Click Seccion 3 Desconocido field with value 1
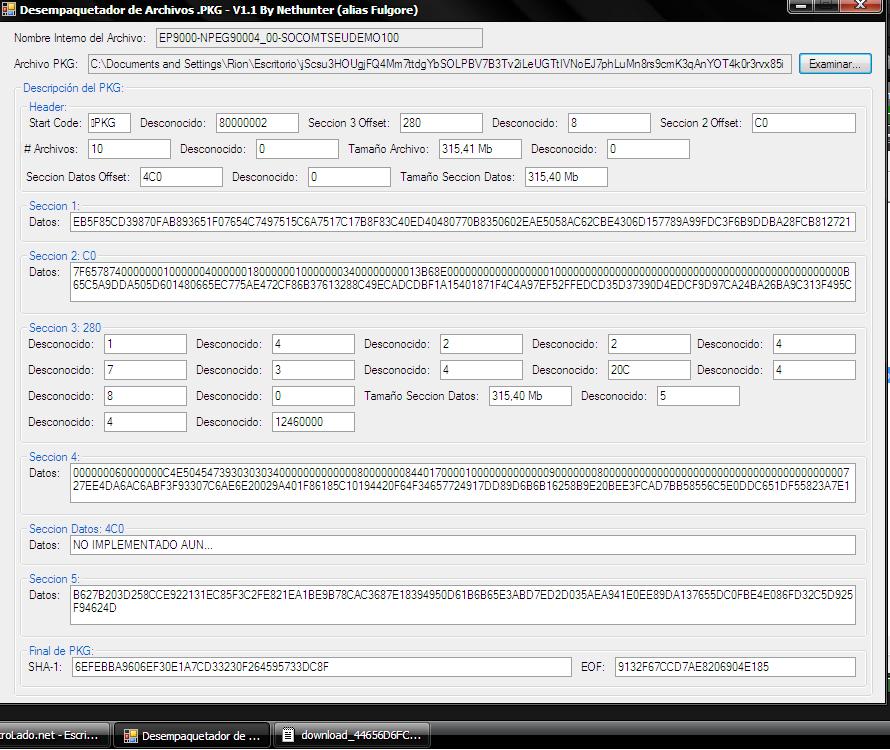Image resolution: width=890 pixels, height=750 pixels. (145, 343)
